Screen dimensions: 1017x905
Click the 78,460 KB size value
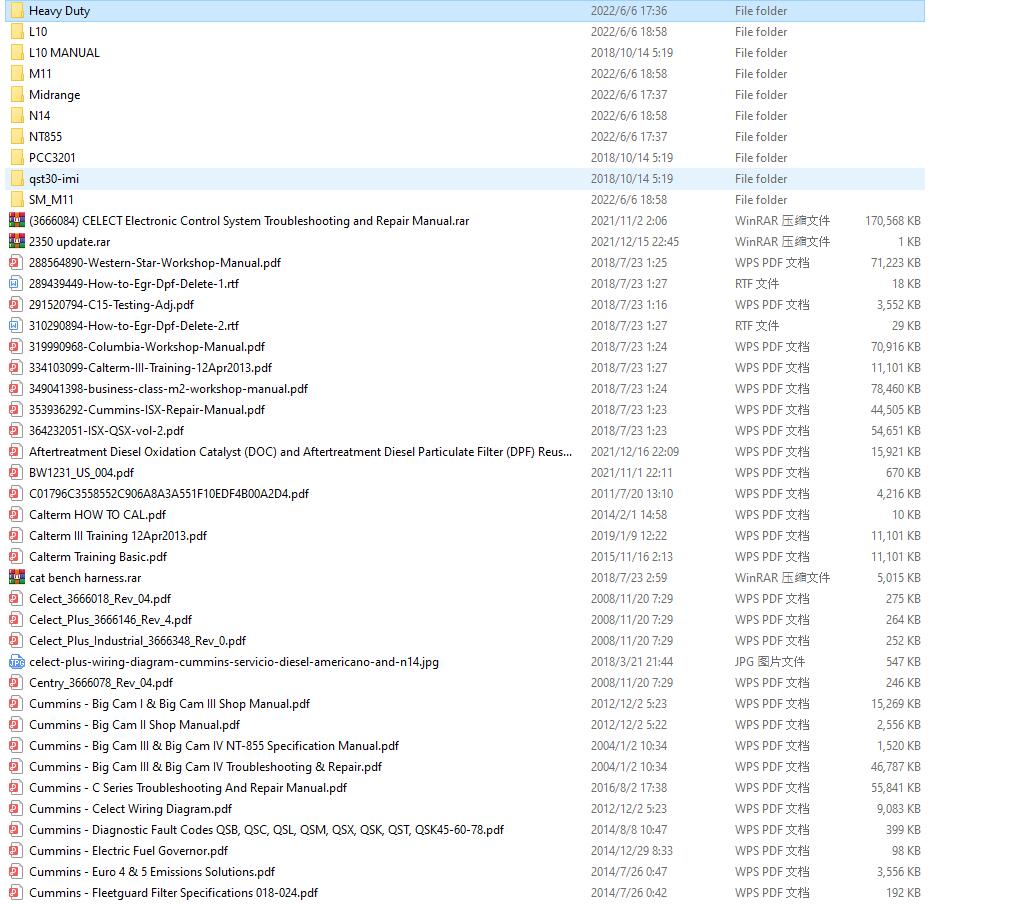point(896,389)
